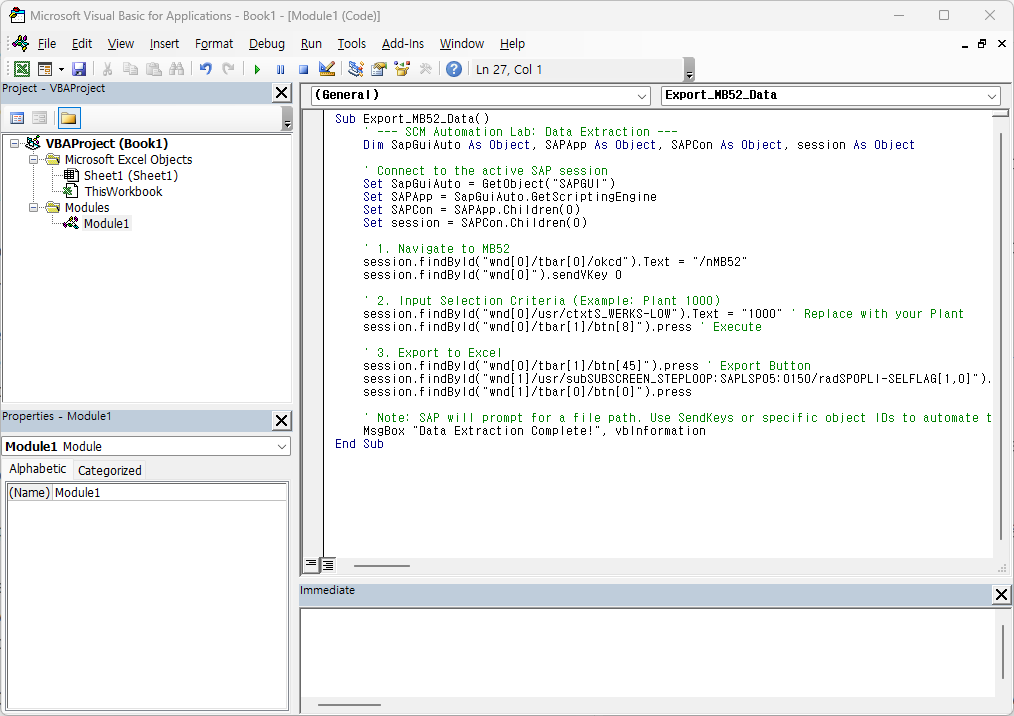Open the Project Explorer toolbar icon
The image size is (1014, 716).
tap(355, 69)
